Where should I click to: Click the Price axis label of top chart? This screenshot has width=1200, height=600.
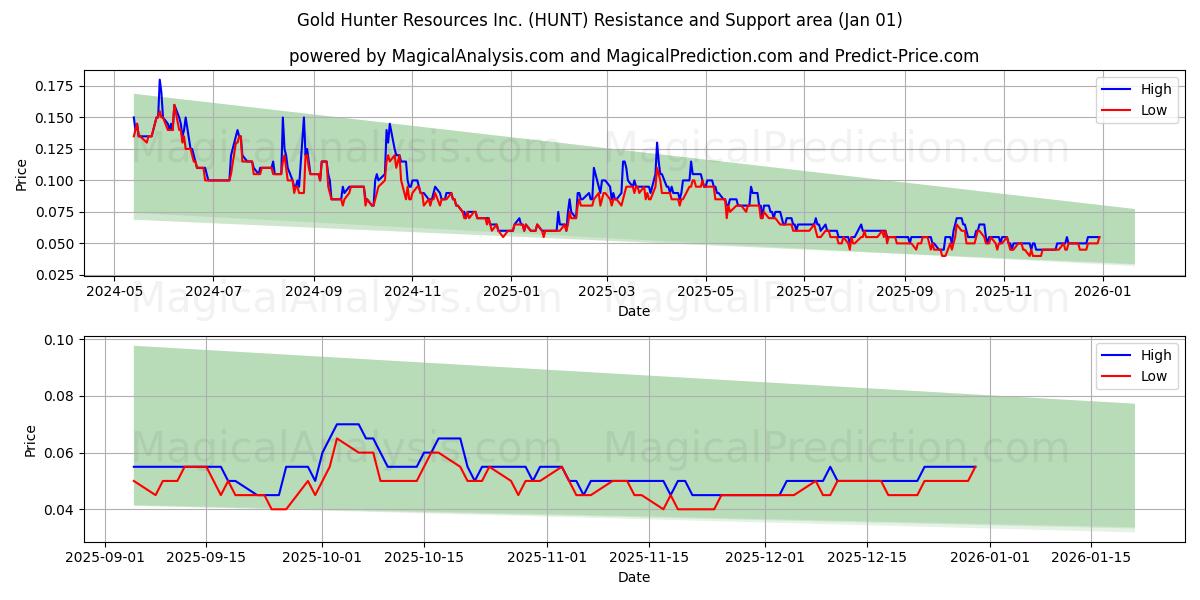point(22,173)
